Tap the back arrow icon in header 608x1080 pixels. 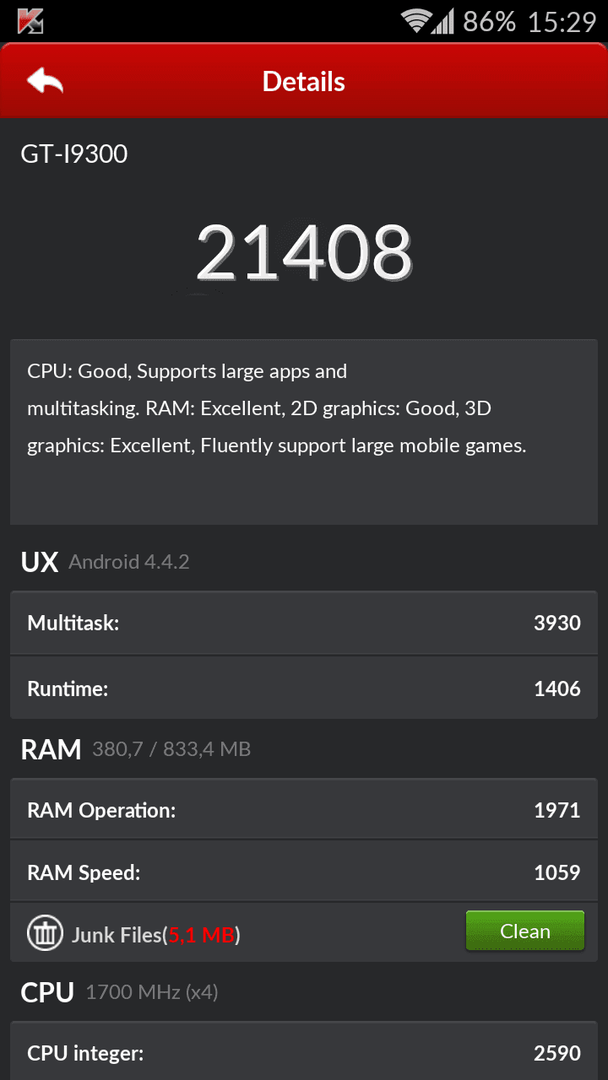45,81
